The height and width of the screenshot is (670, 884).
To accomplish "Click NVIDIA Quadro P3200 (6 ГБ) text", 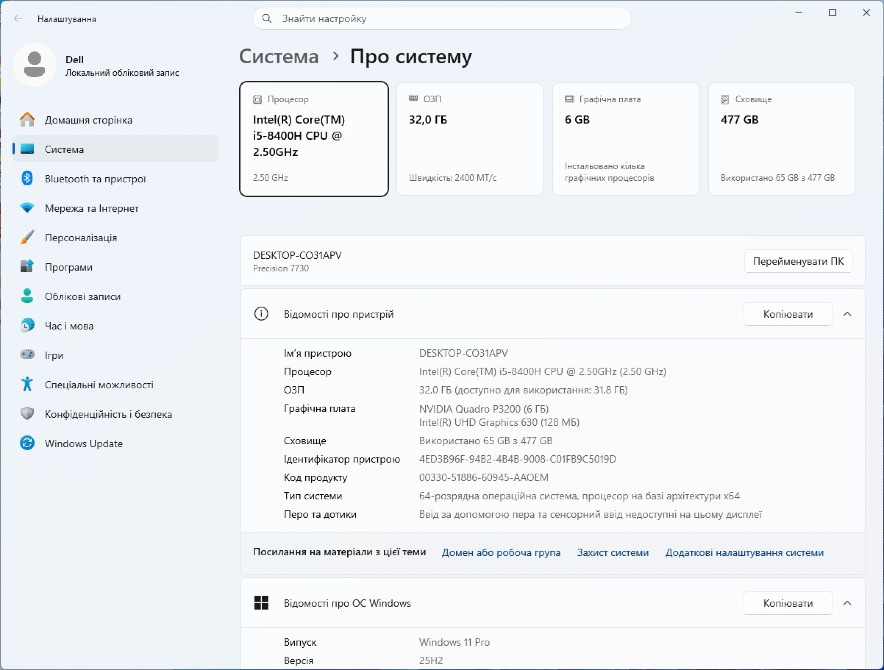I will (484, 408).
